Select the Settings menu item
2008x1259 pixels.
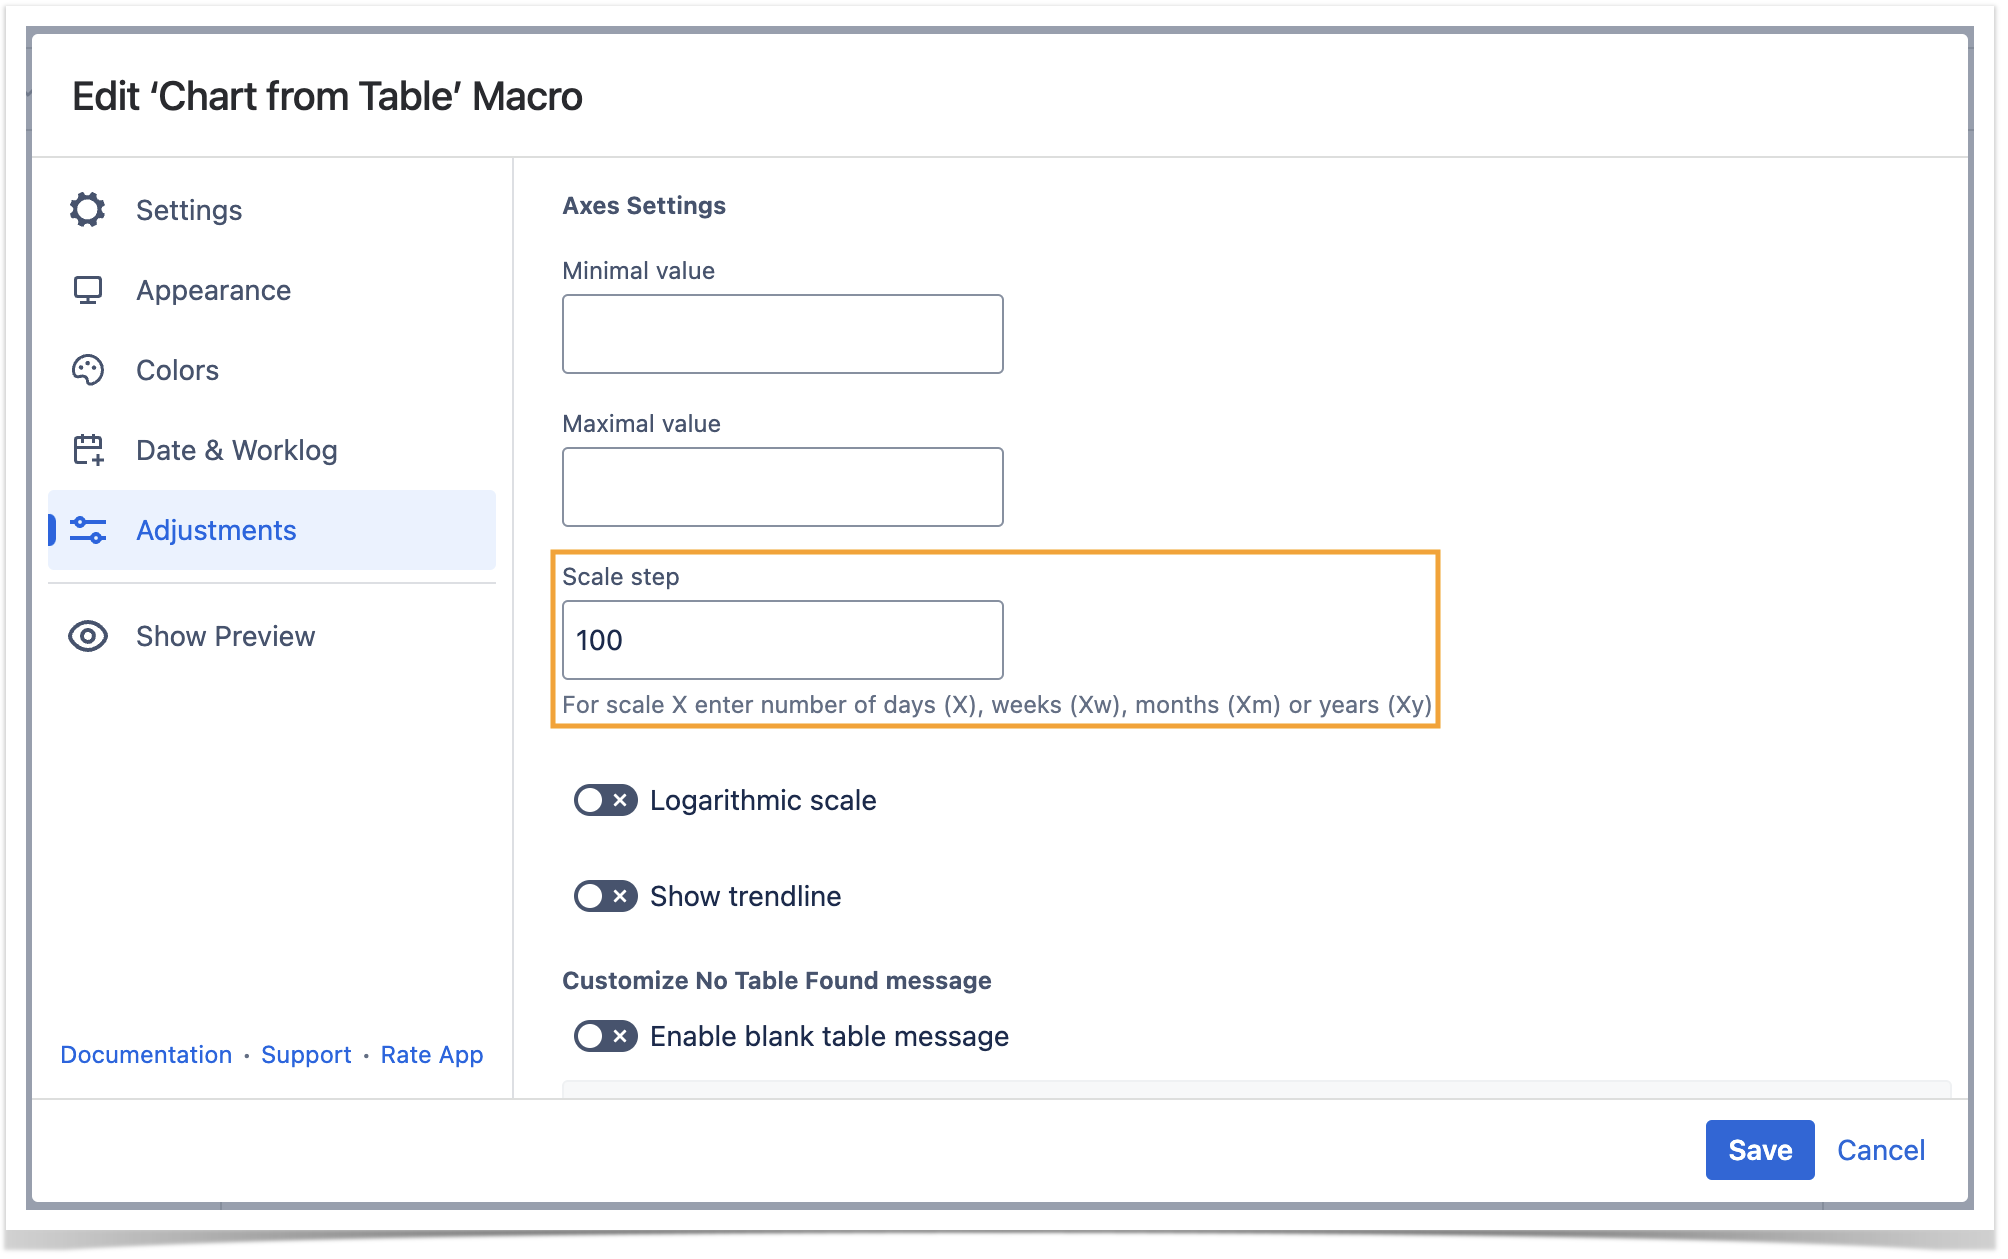189,210
